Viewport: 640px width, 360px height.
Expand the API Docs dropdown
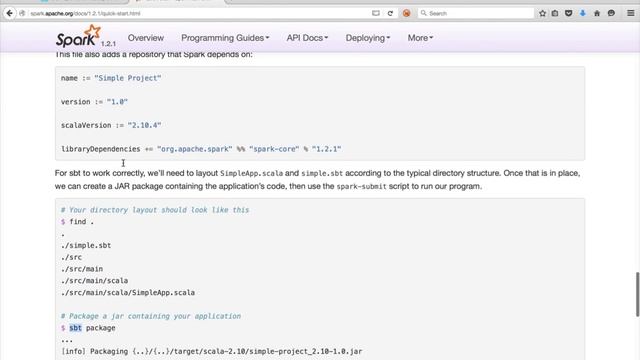(x=307, y=38)
